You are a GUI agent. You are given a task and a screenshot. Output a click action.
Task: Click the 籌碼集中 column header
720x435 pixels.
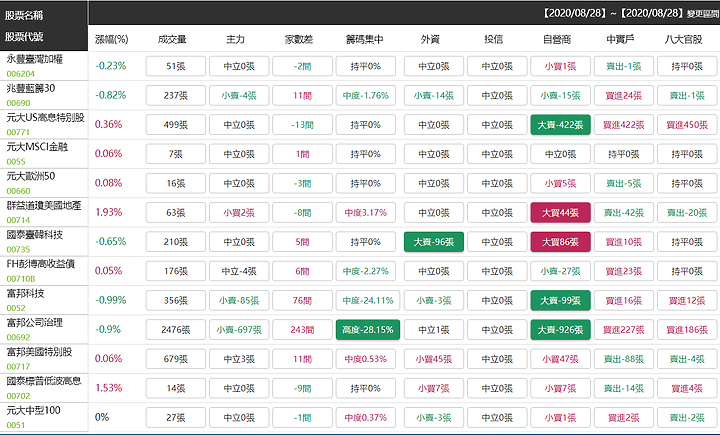[x=364, y=40]
